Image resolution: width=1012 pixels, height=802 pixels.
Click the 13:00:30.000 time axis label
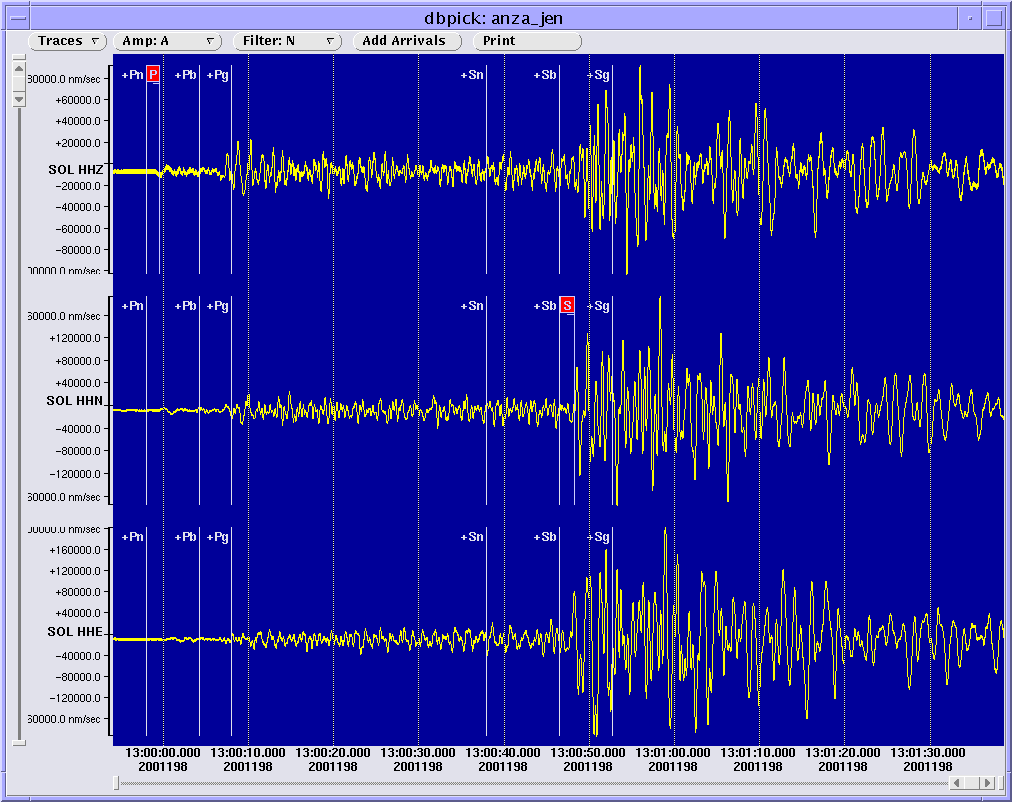point(418,753)
